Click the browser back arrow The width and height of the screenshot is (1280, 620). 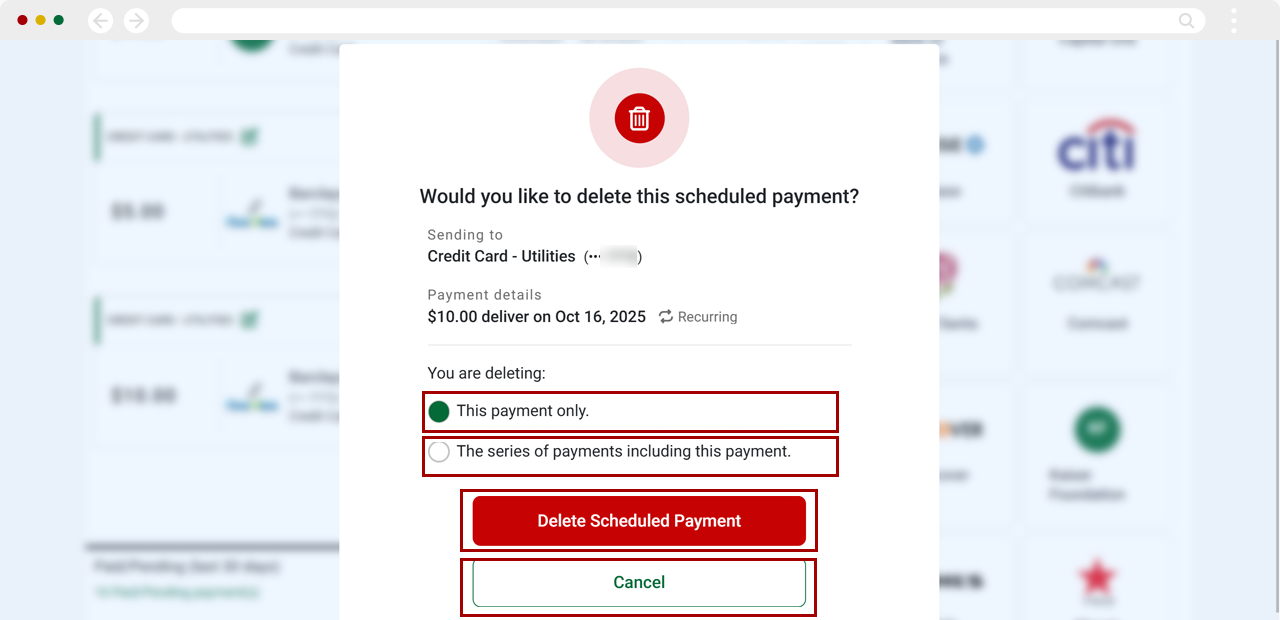100,20
